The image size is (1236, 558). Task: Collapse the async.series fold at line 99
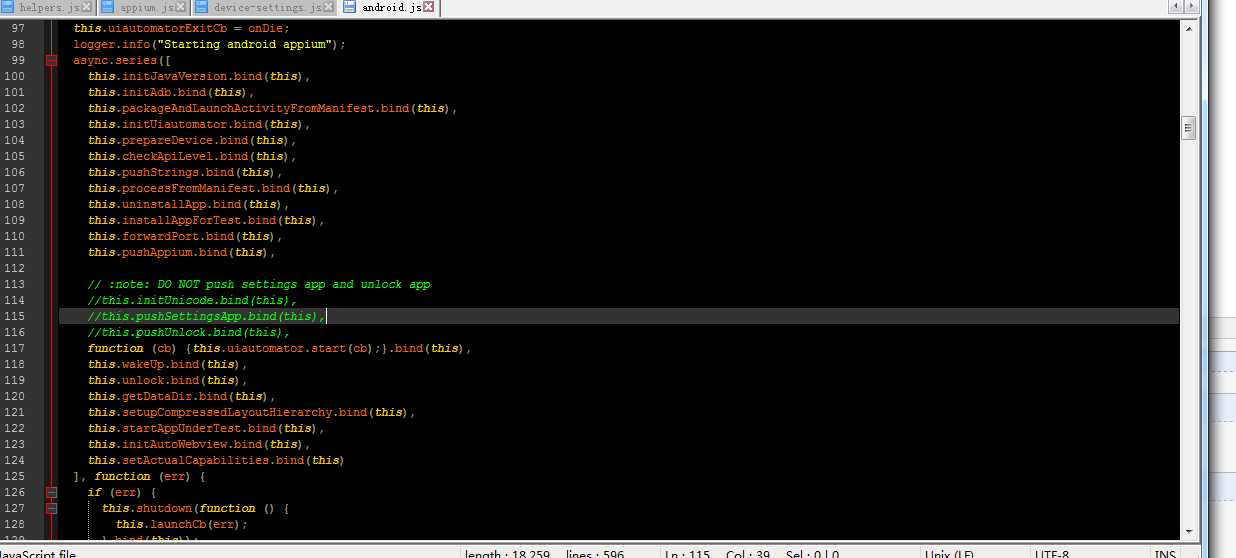coord(51,60)
